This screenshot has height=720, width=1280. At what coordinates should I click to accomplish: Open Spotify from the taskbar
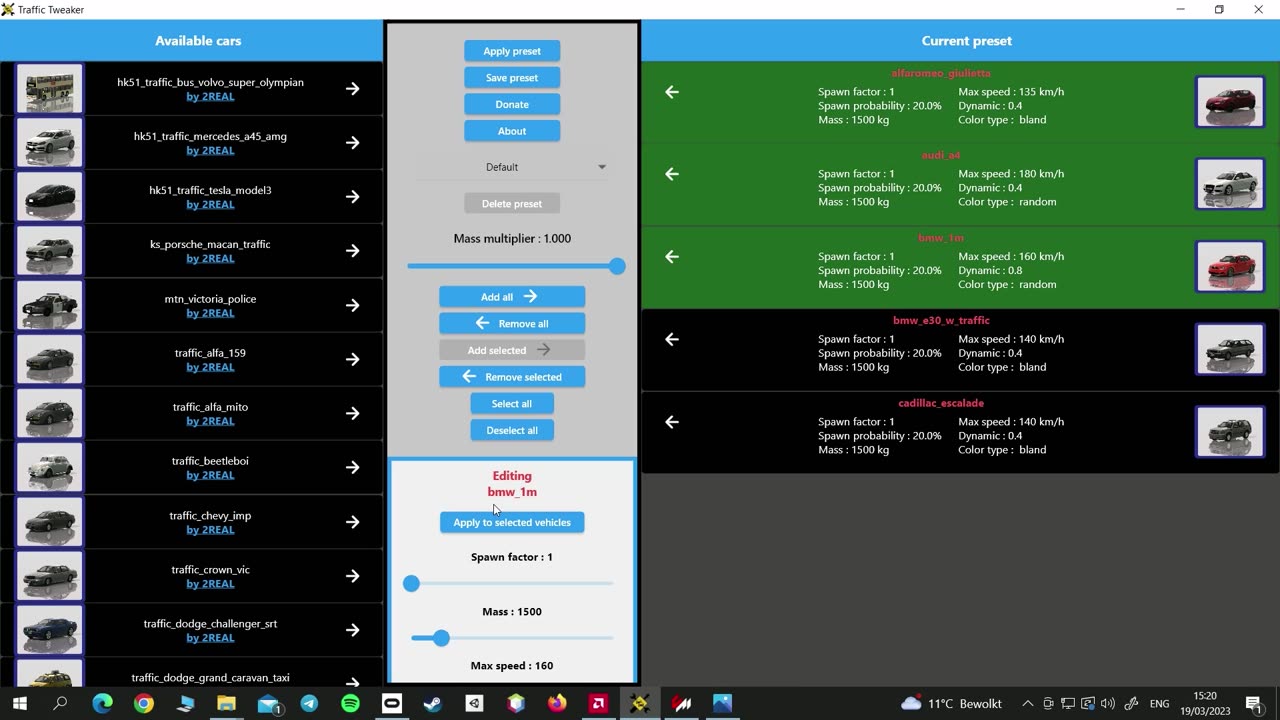350,704
